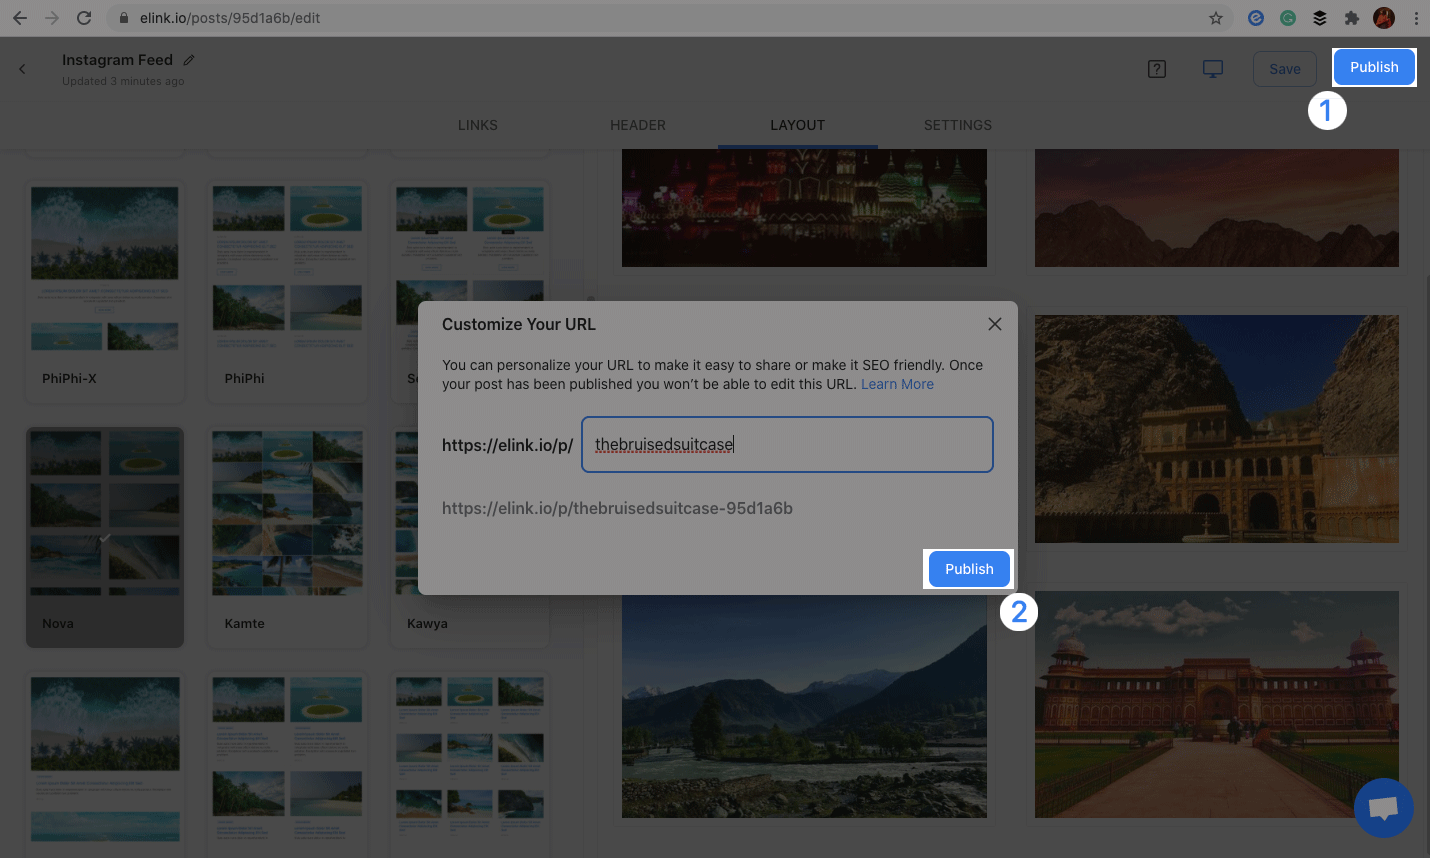Click Publish in the URL dialog
1430x858 pixels.
pos(969,569)
